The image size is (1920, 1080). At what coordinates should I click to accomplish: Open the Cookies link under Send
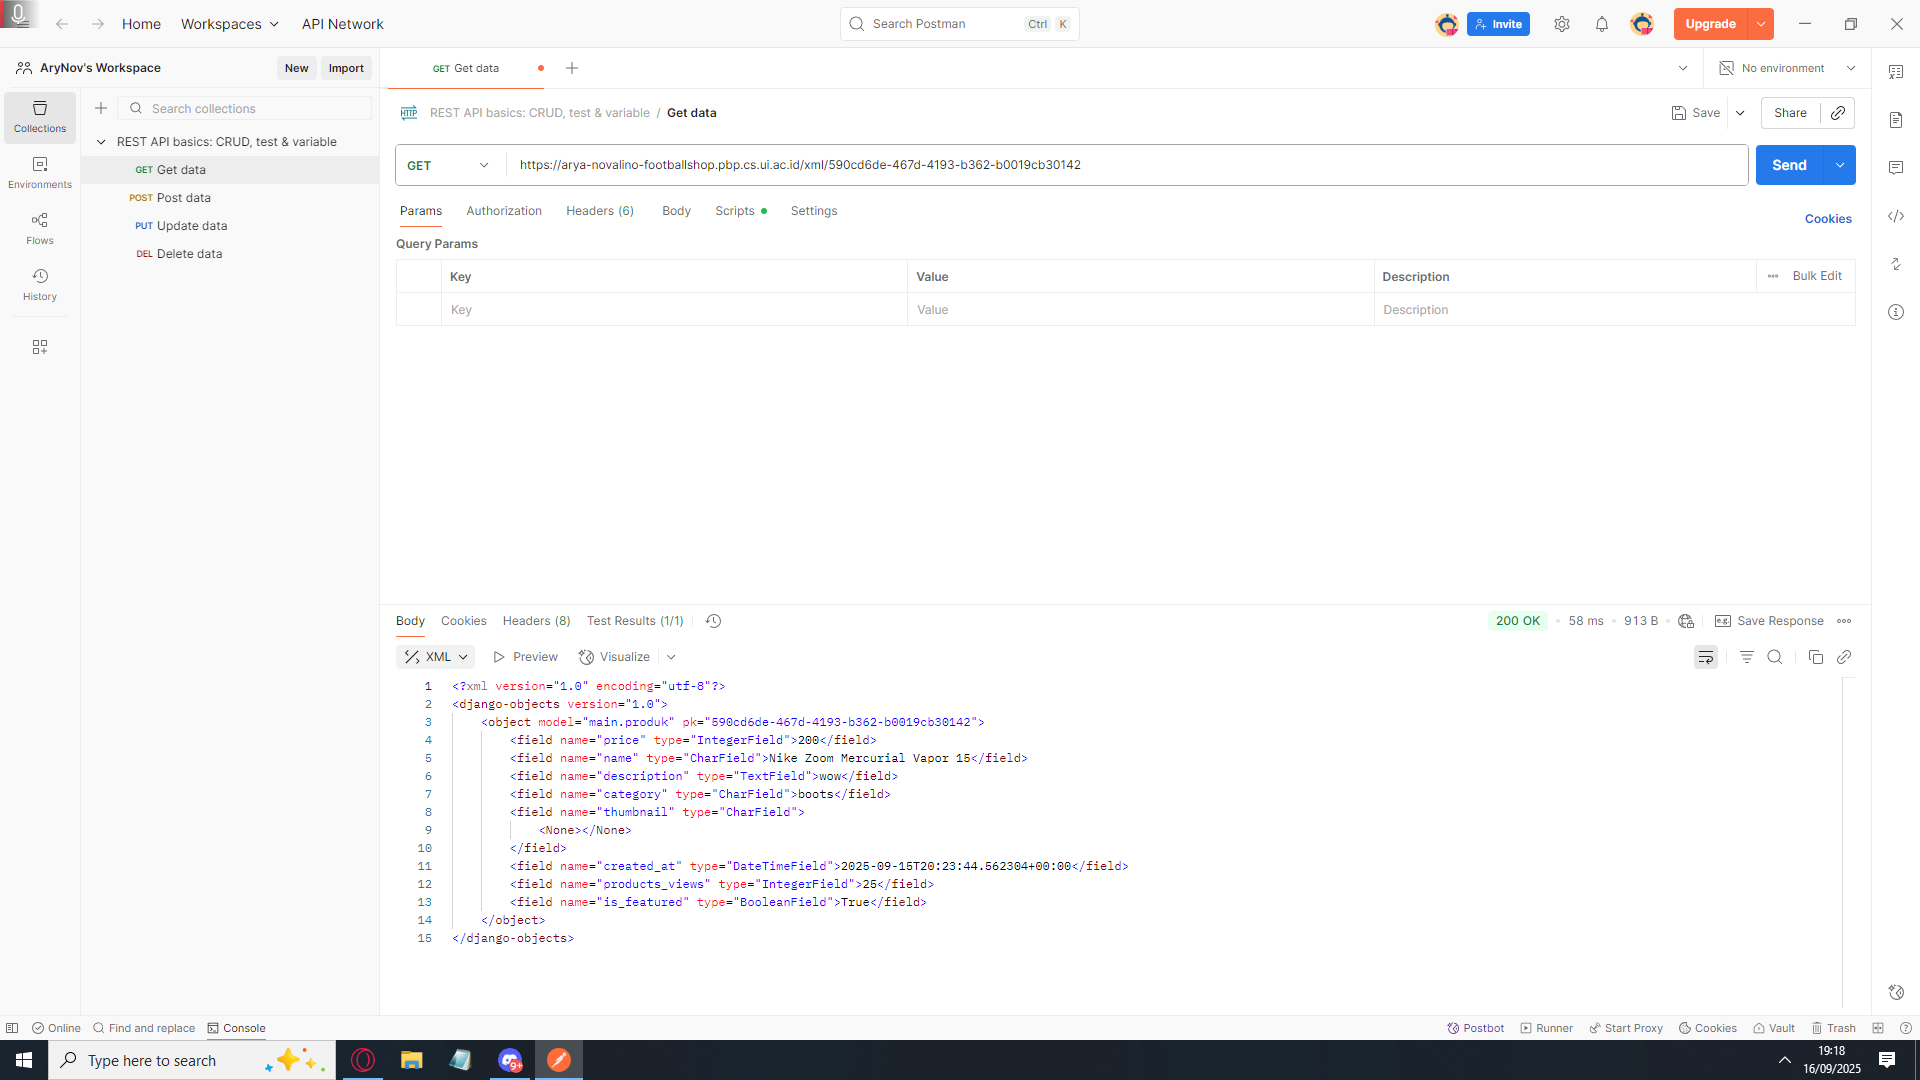click(x=1827, y=219)
